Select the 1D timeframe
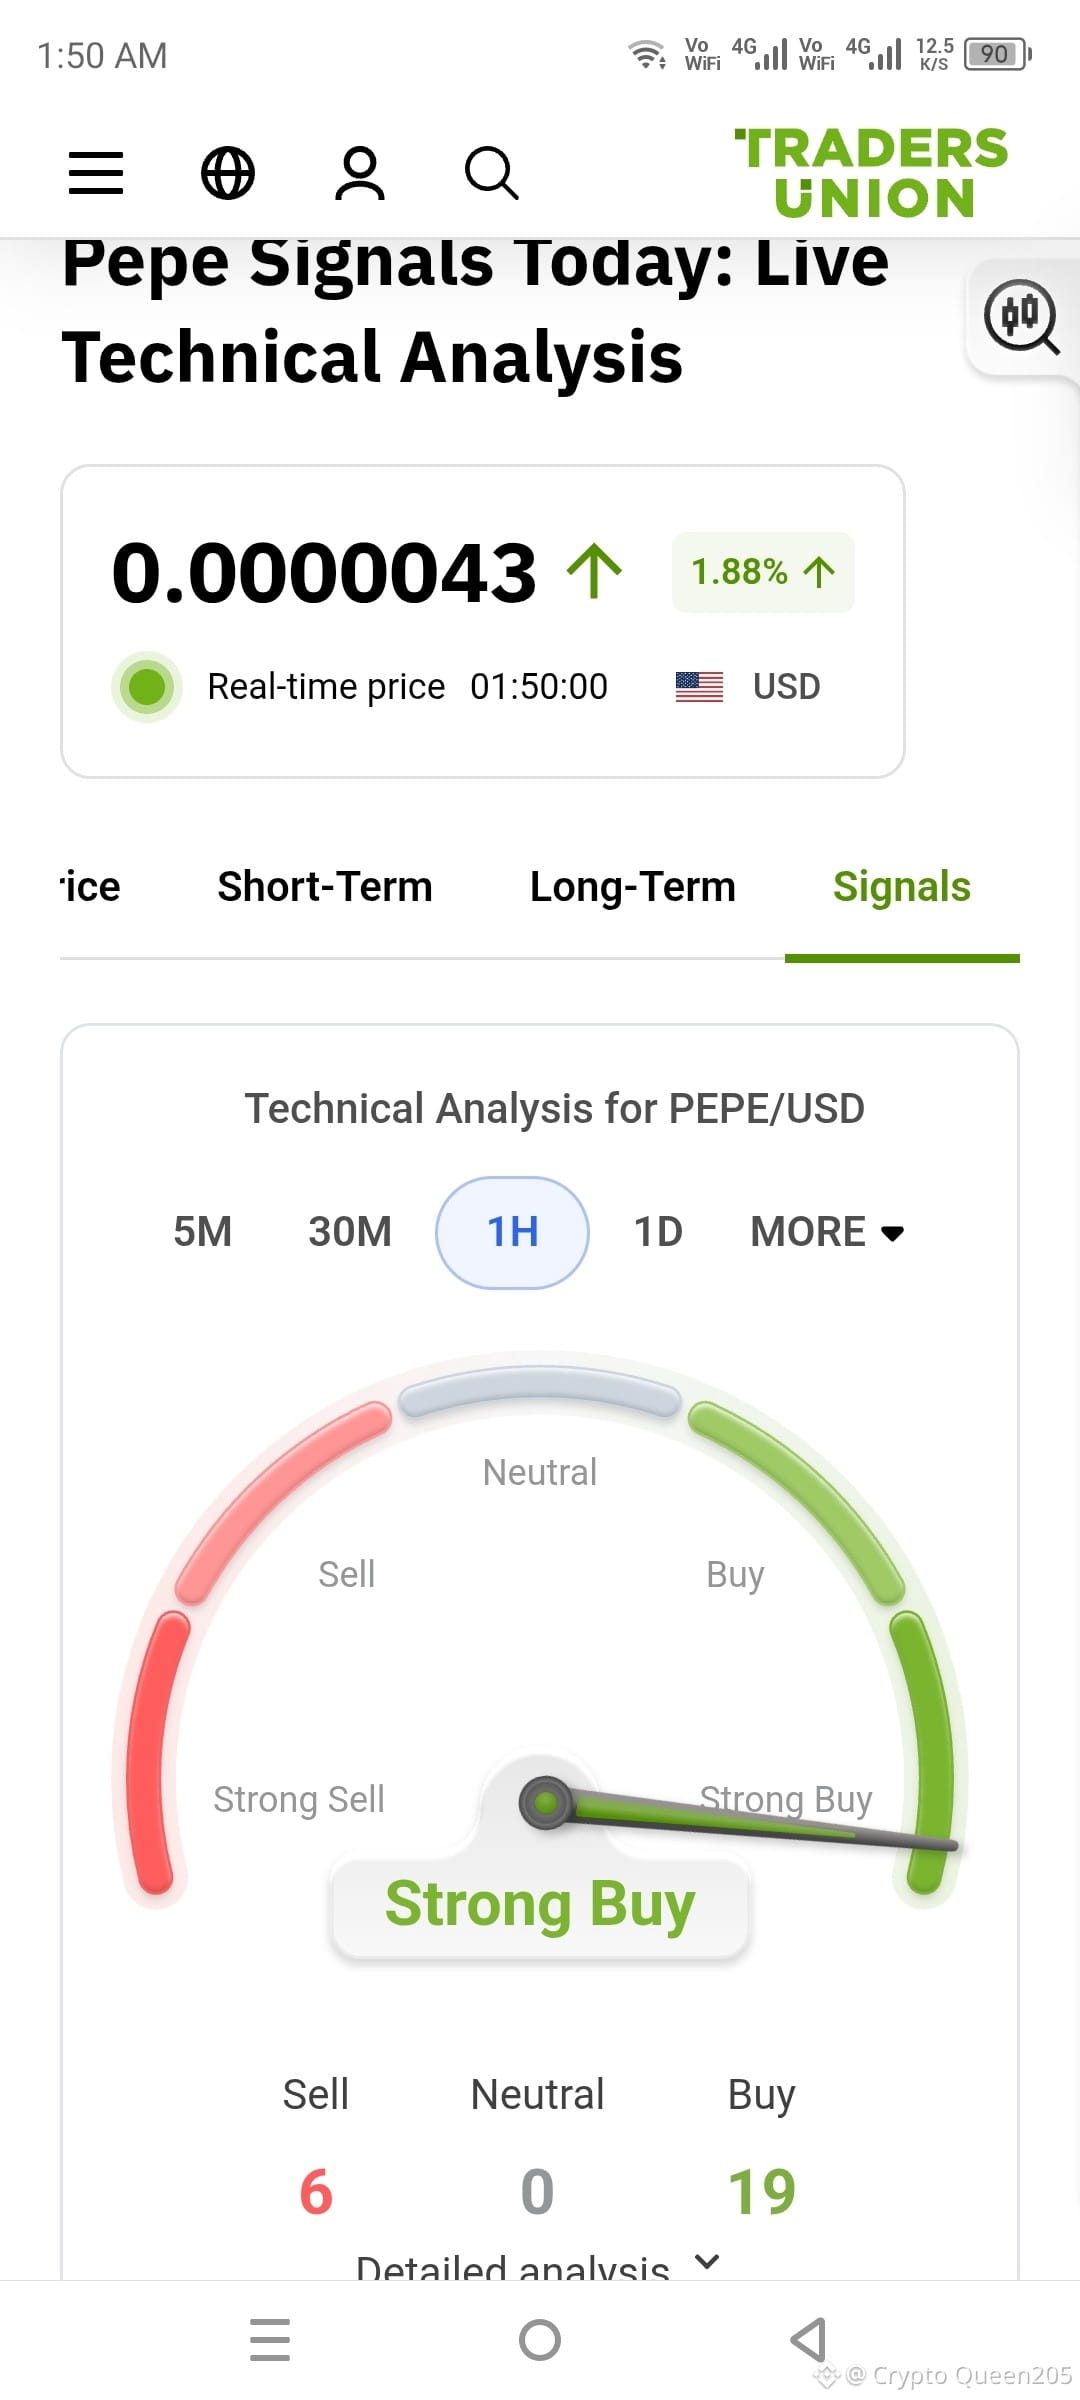This screenshot has width=1080, height=2400. click(x=658, y=1232)
